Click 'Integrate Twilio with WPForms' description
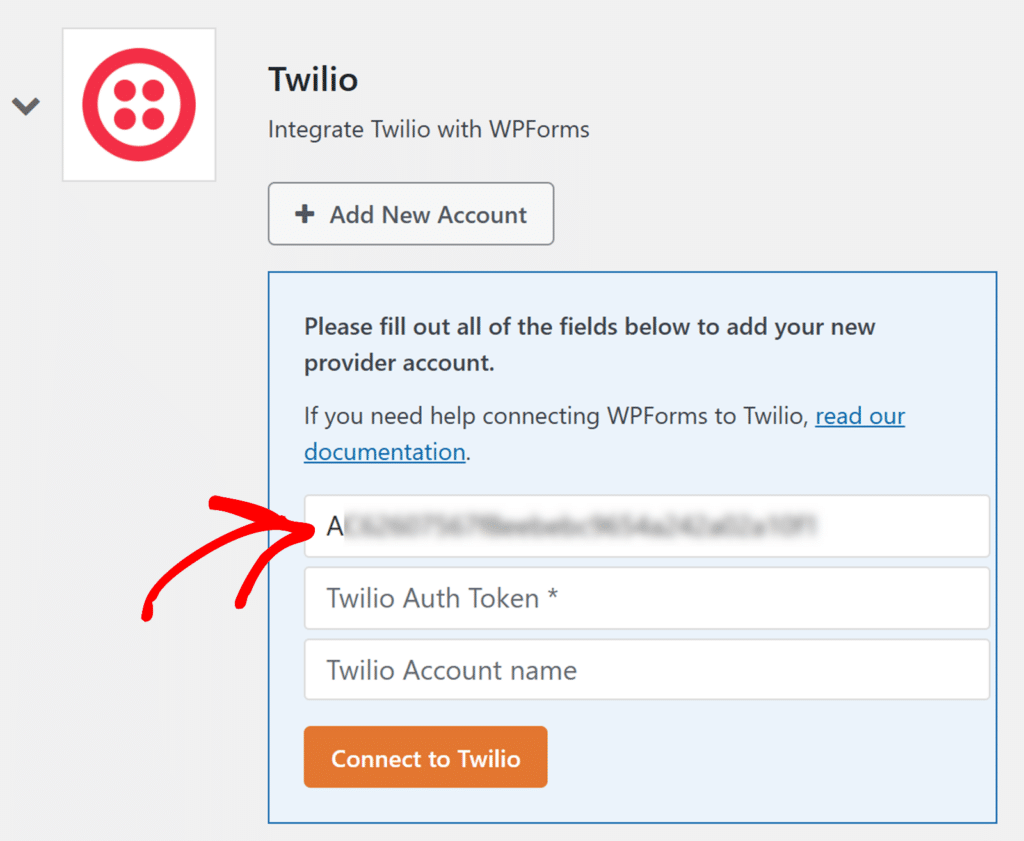Viewport: 1024px width, 841px height. [x=428, y=129]
